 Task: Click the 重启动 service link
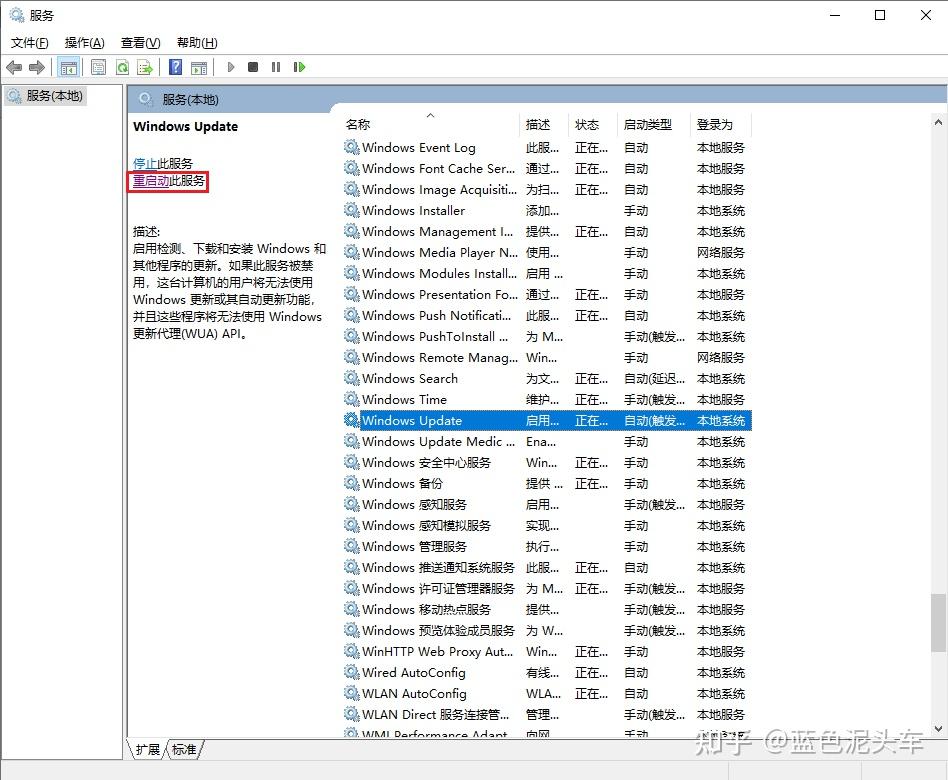[x=151, y=181]
